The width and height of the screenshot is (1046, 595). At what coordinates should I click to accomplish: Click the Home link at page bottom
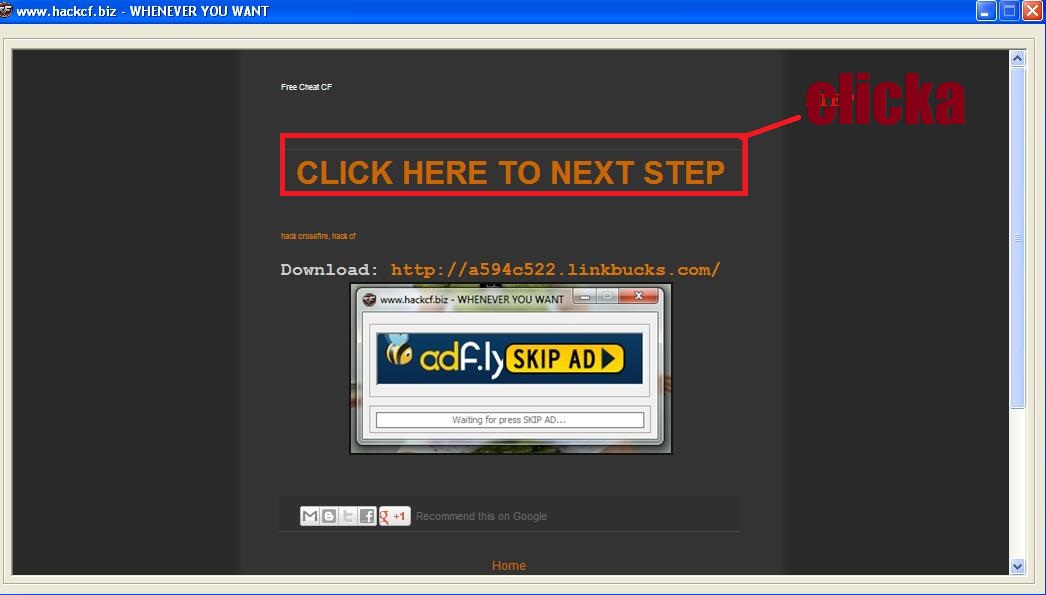508,566
